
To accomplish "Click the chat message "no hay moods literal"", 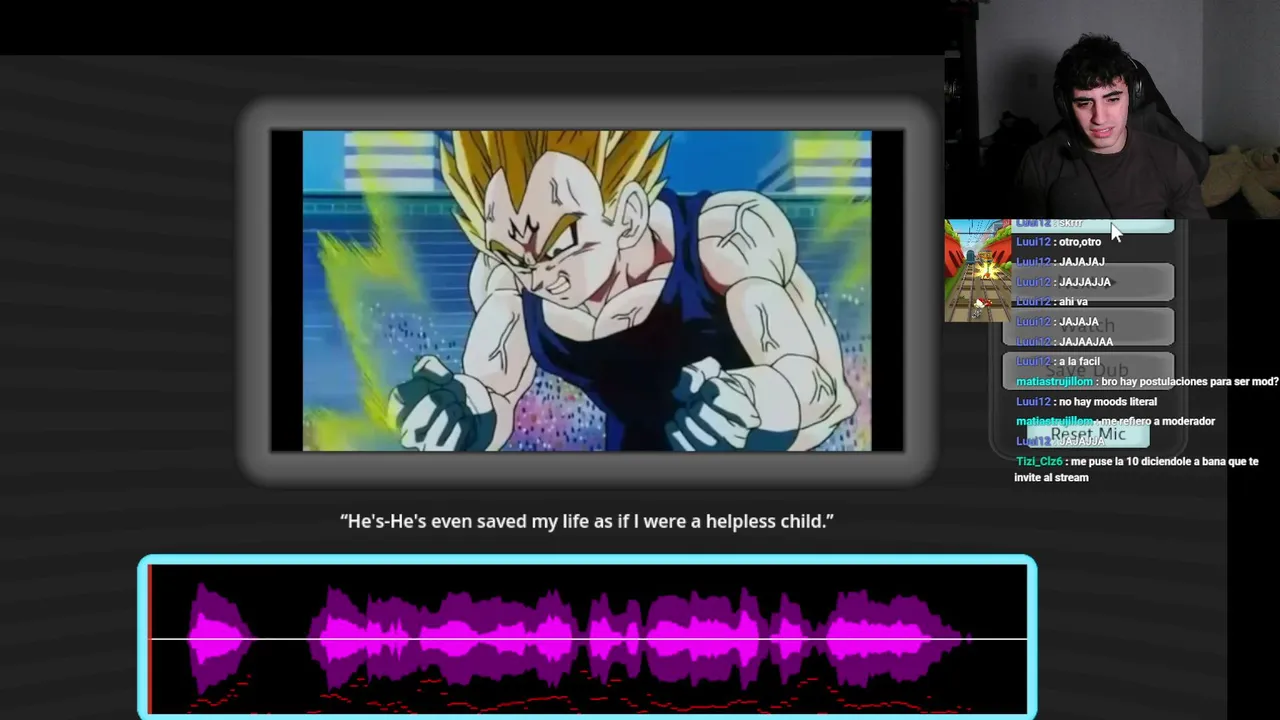I will point(1107,402).
